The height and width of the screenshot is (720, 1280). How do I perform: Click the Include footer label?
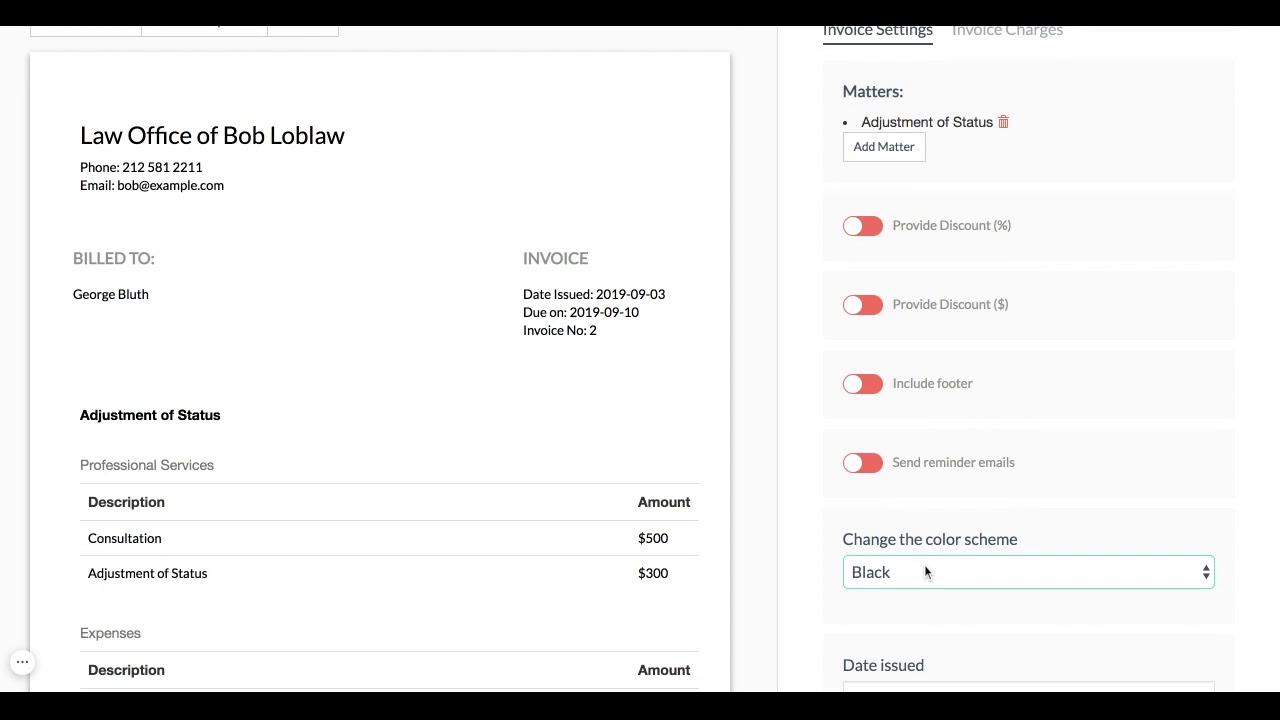(933, 383)
